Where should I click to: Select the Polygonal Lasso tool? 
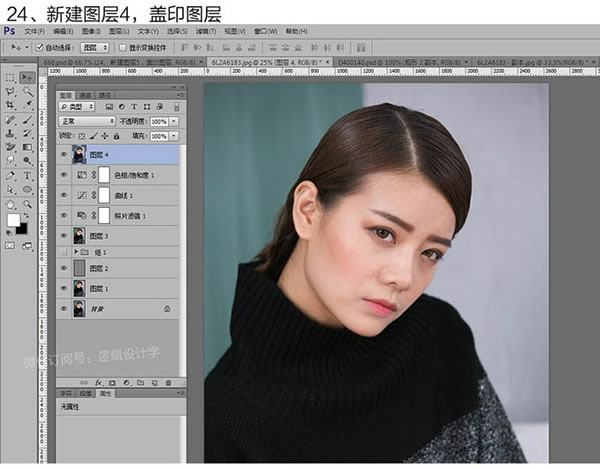[x=10, y=91]
